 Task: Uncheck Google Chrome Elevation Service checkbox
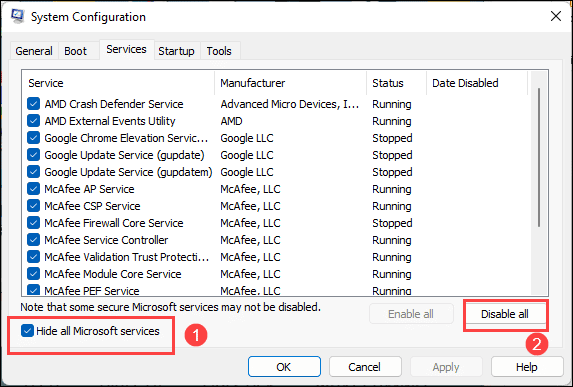33,138
